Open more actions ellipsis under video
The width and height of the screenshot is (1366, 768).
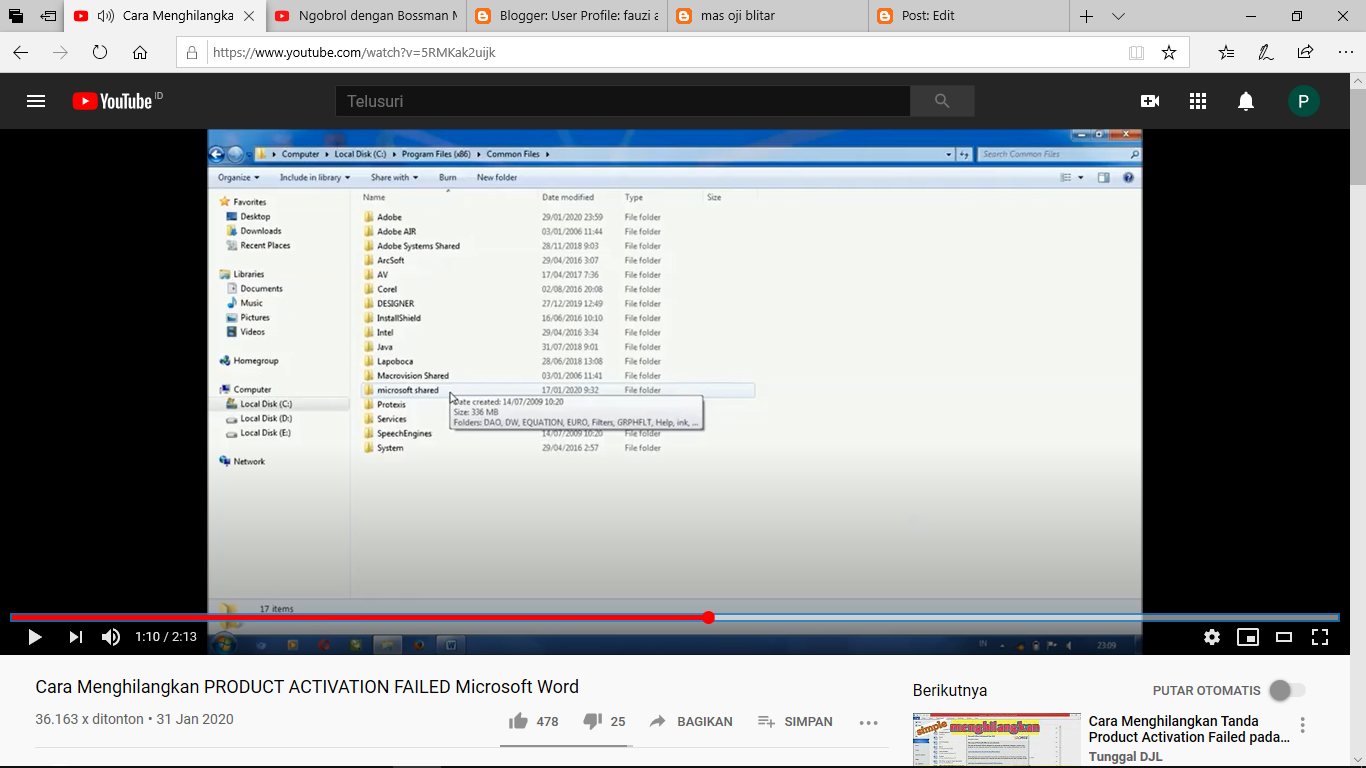(868, 722)
